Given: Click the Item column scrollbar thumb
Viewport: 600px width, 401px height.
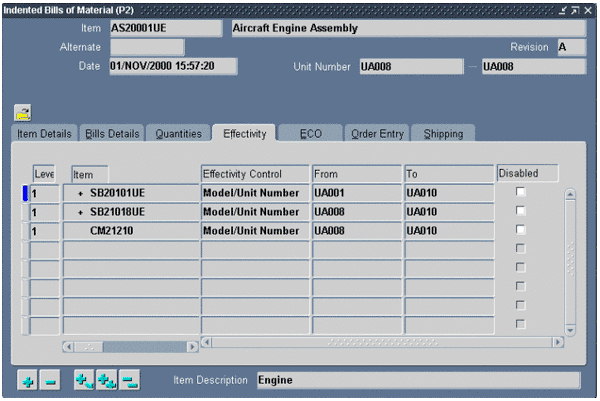Looking at the screenshot, I should click(x=89, y=347).
